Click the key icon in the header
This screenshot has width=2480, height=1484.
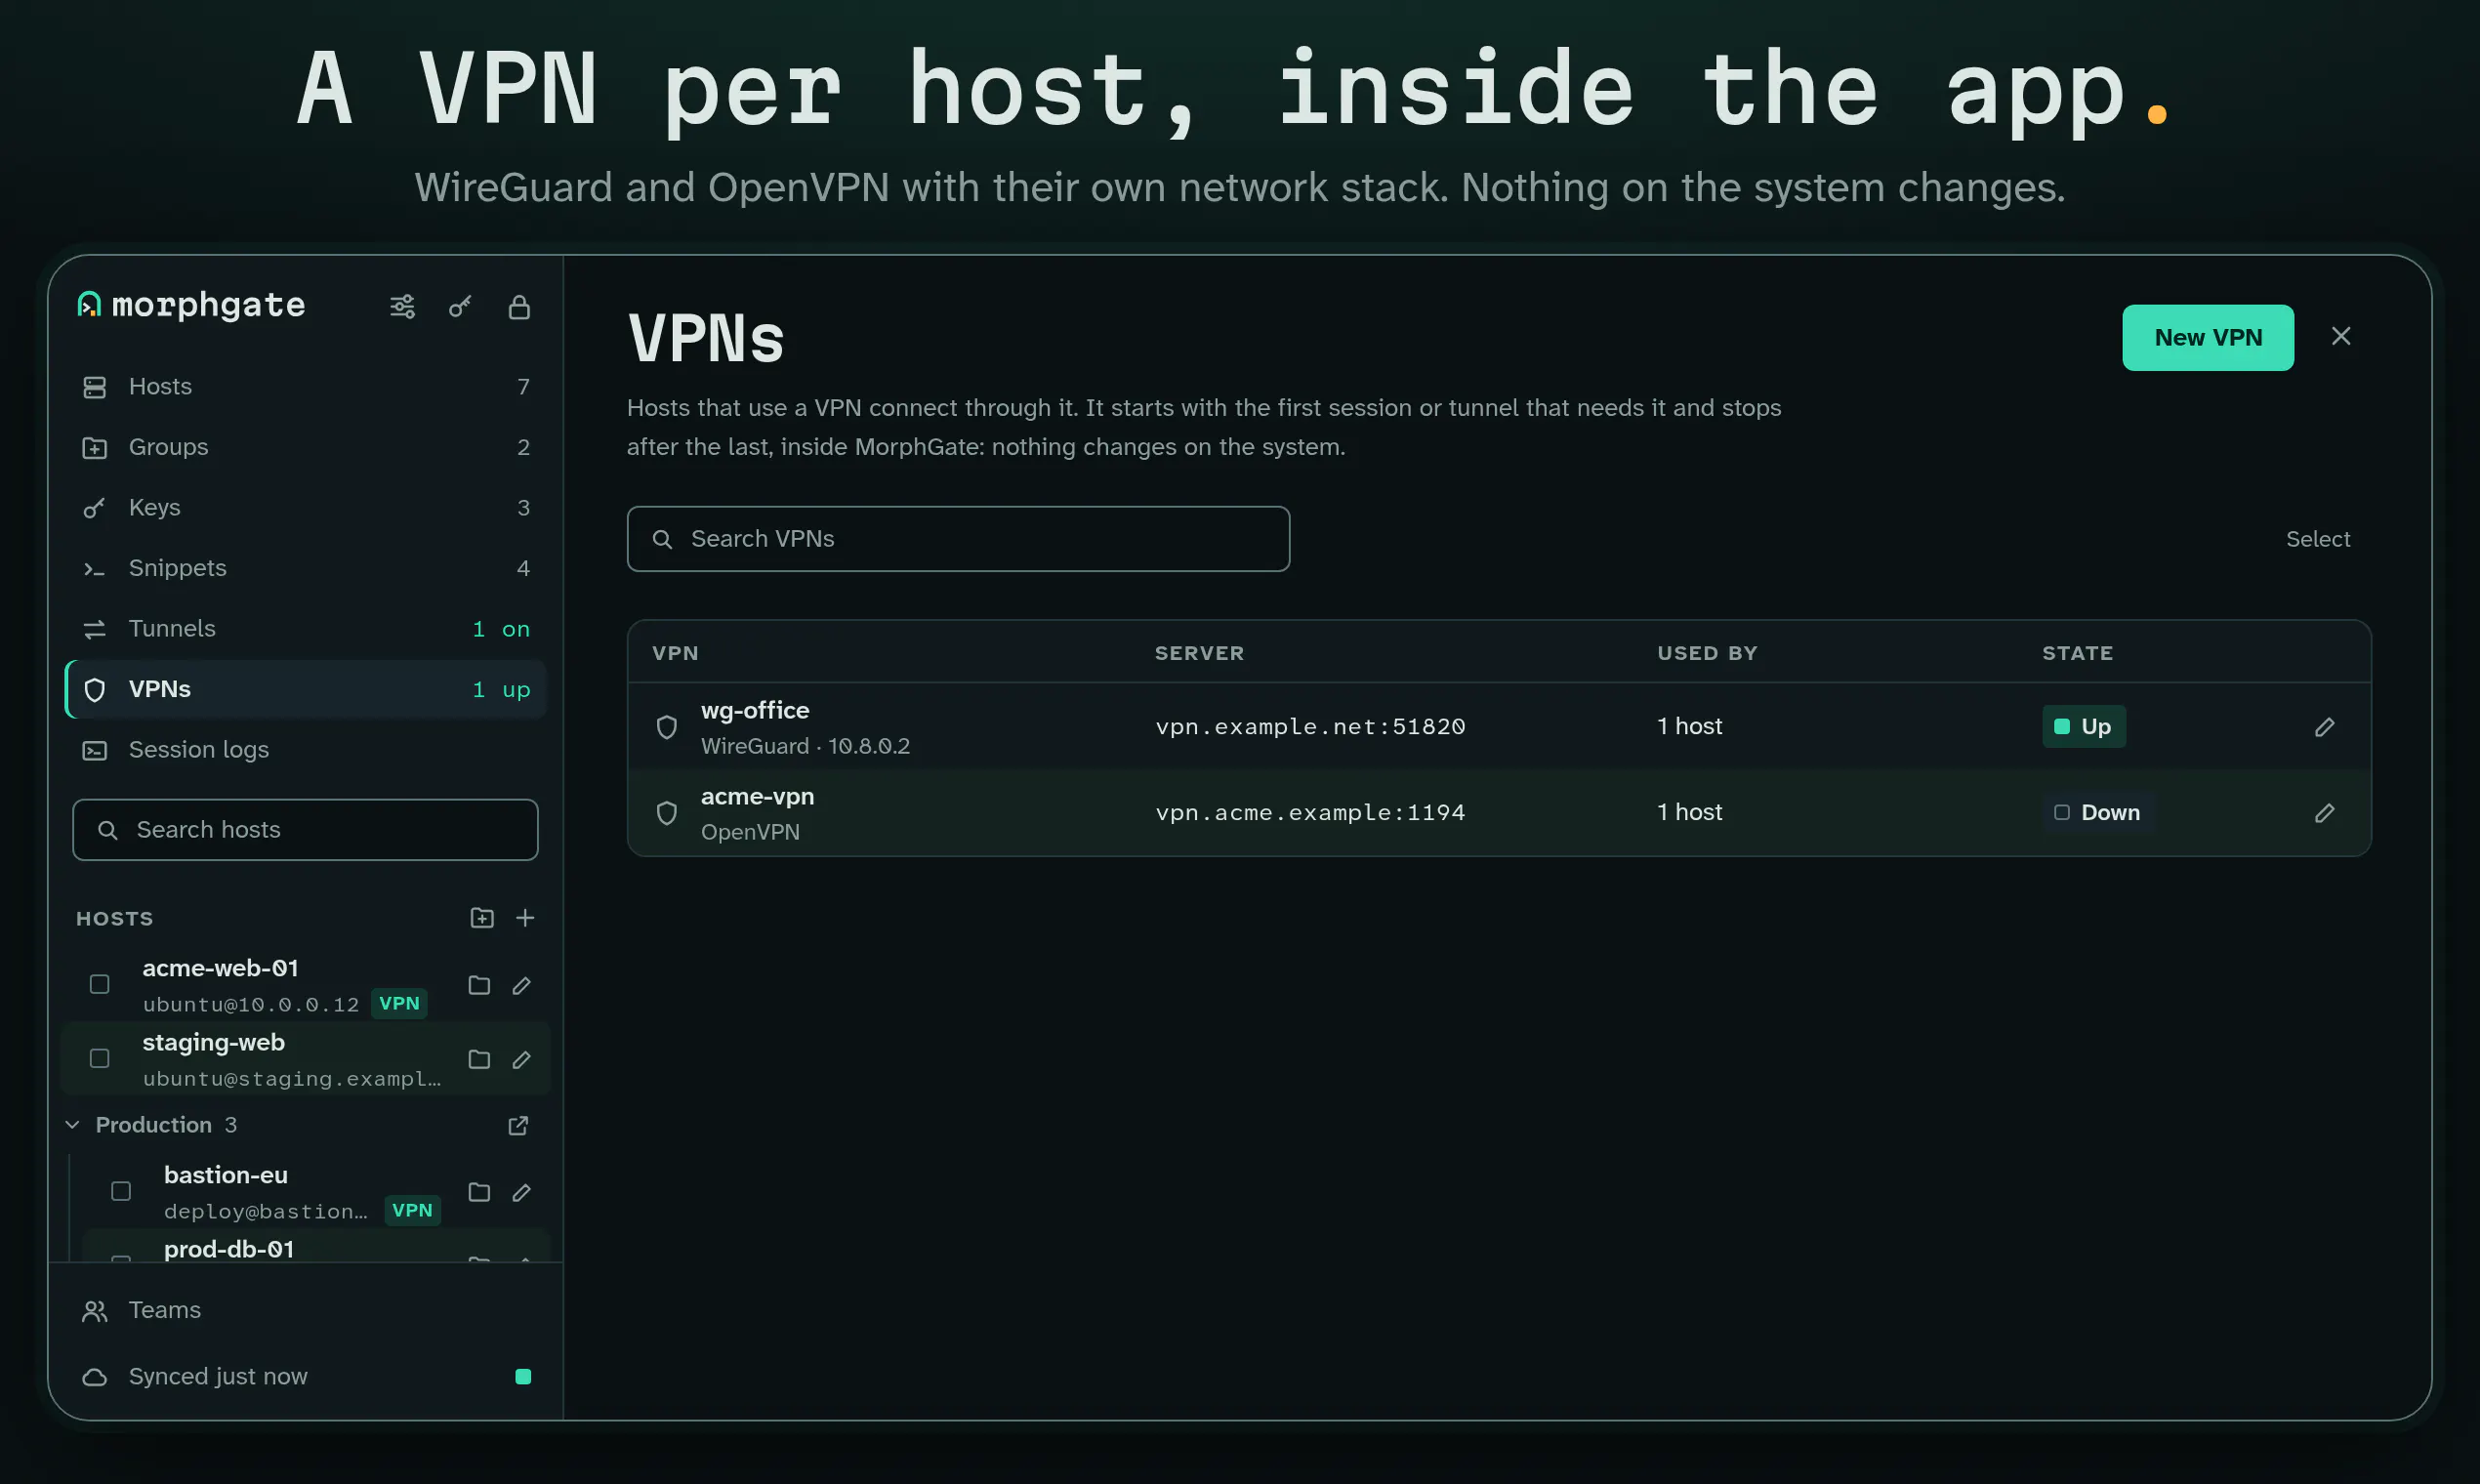click(x=460, y=306)
